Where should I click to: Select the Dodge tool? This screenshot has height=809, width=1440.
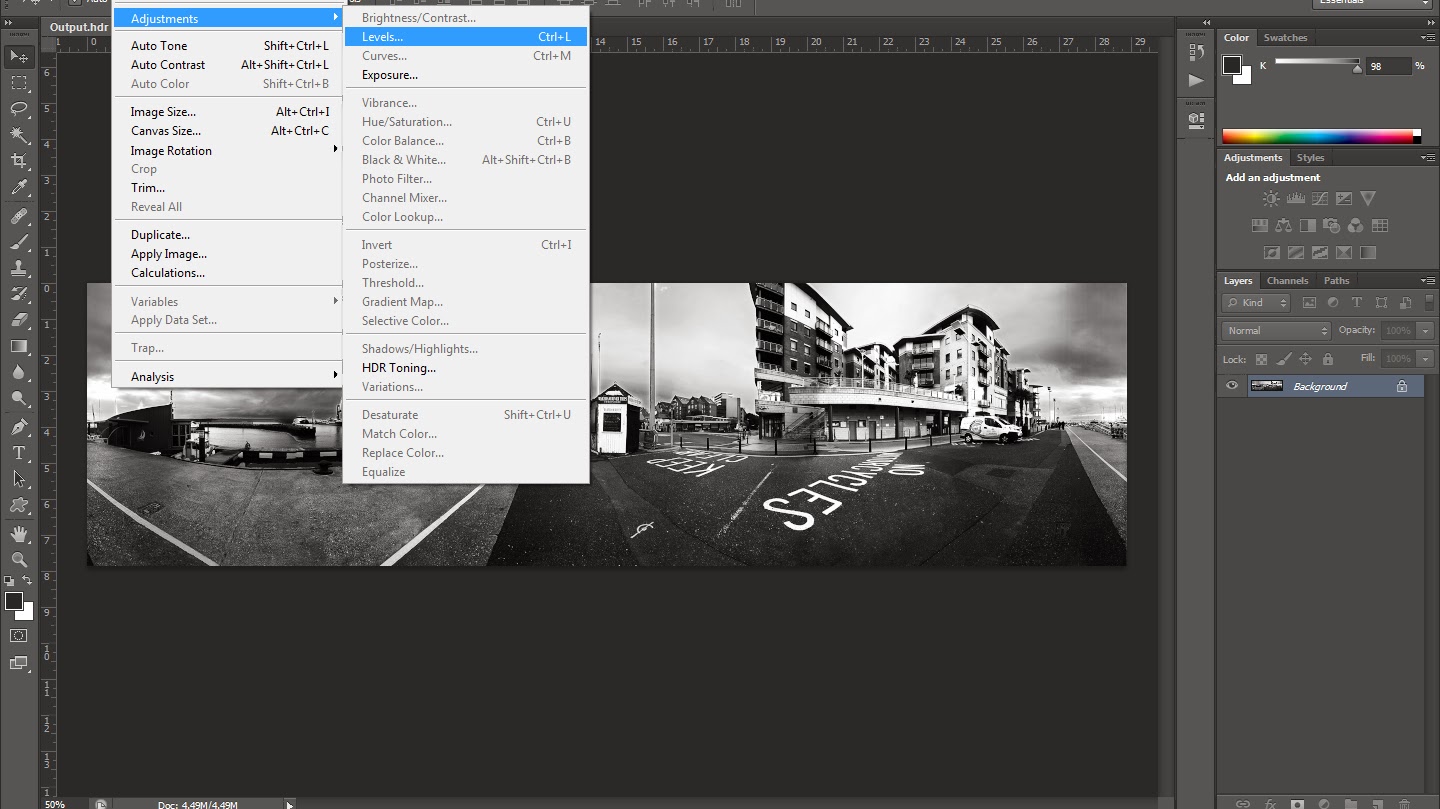[19, 398]
